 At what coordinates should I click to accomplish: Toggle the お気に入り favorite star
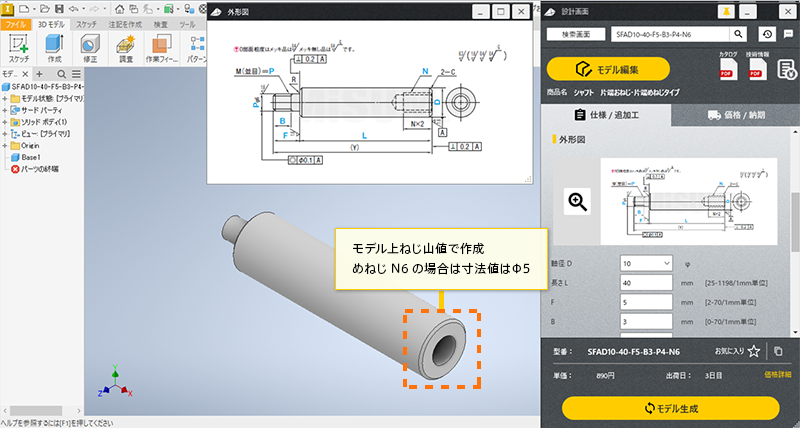754,351
